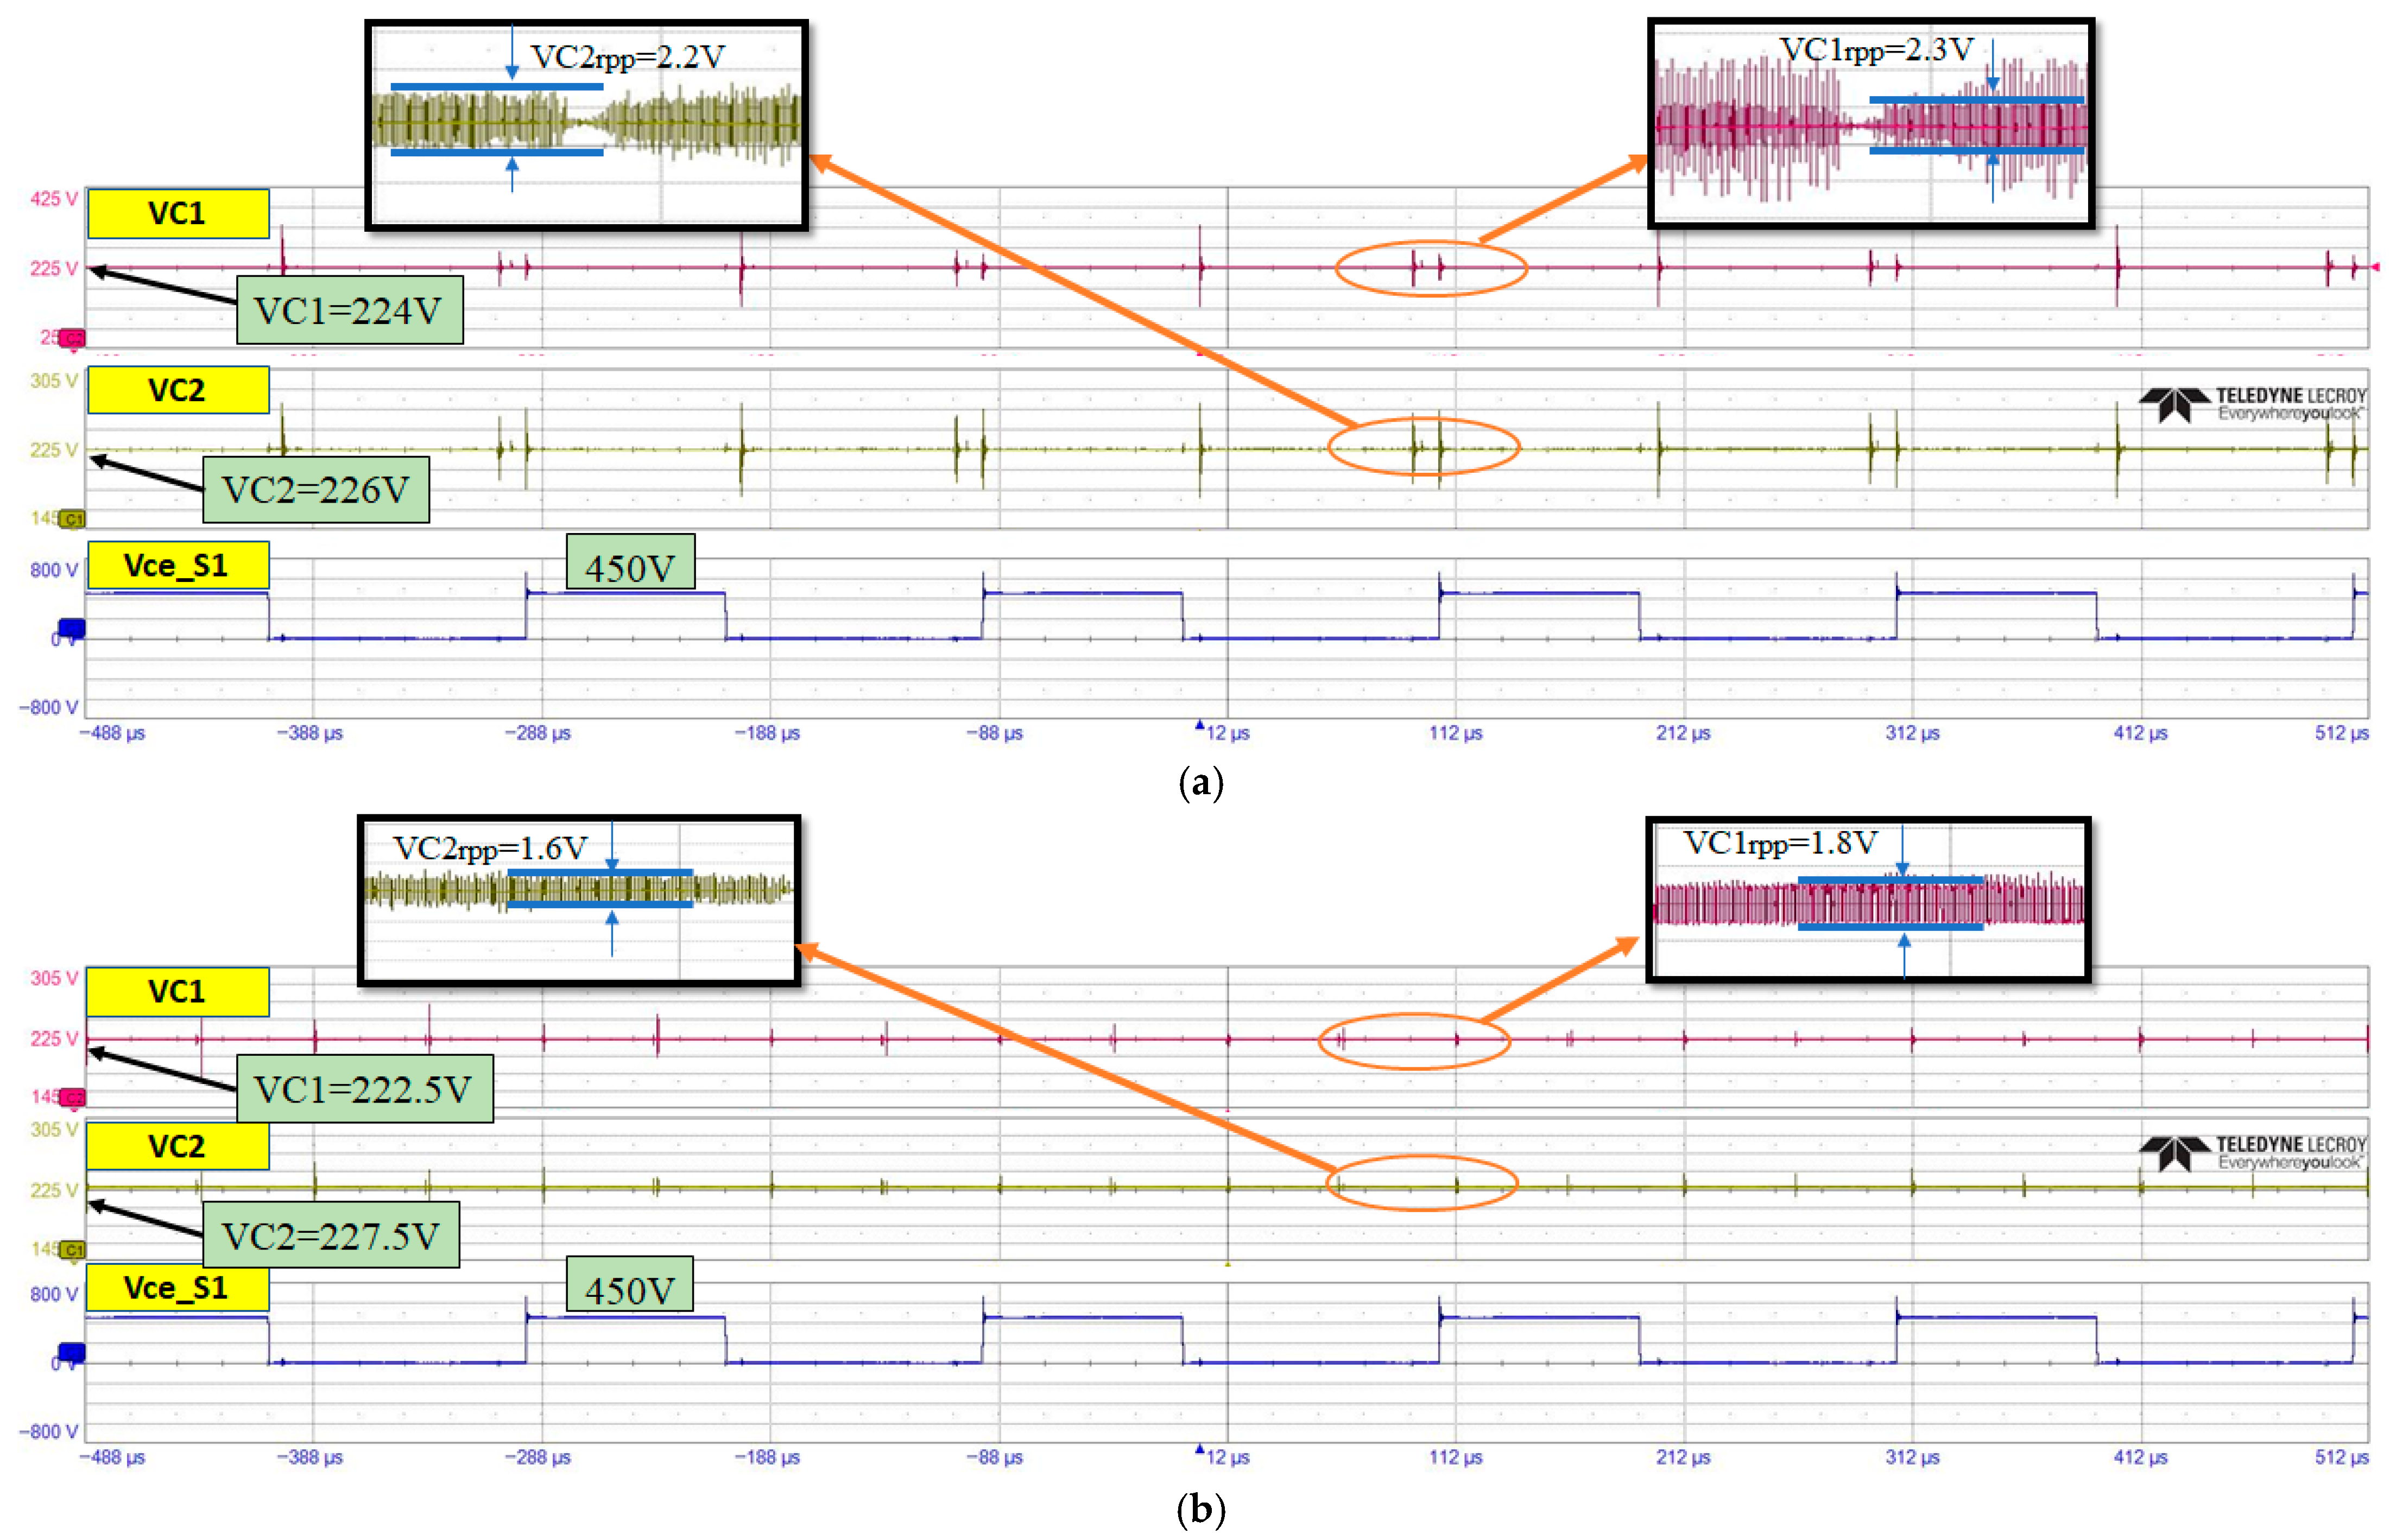Click the VC1=224V annotation label

349,311
